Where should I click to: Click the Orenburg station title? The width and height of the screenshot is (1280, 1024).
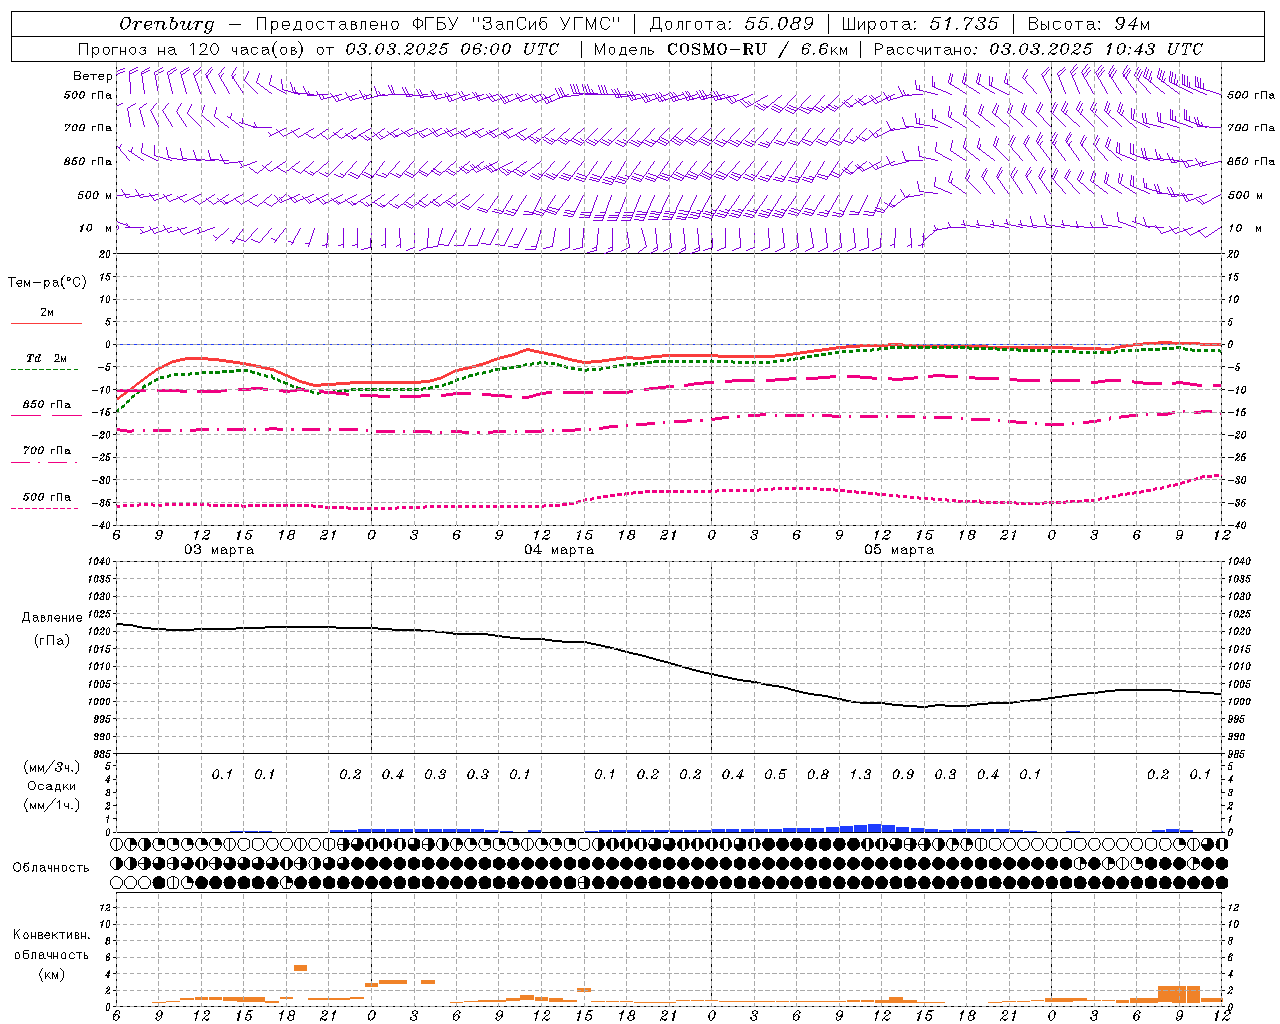point(166,24)
